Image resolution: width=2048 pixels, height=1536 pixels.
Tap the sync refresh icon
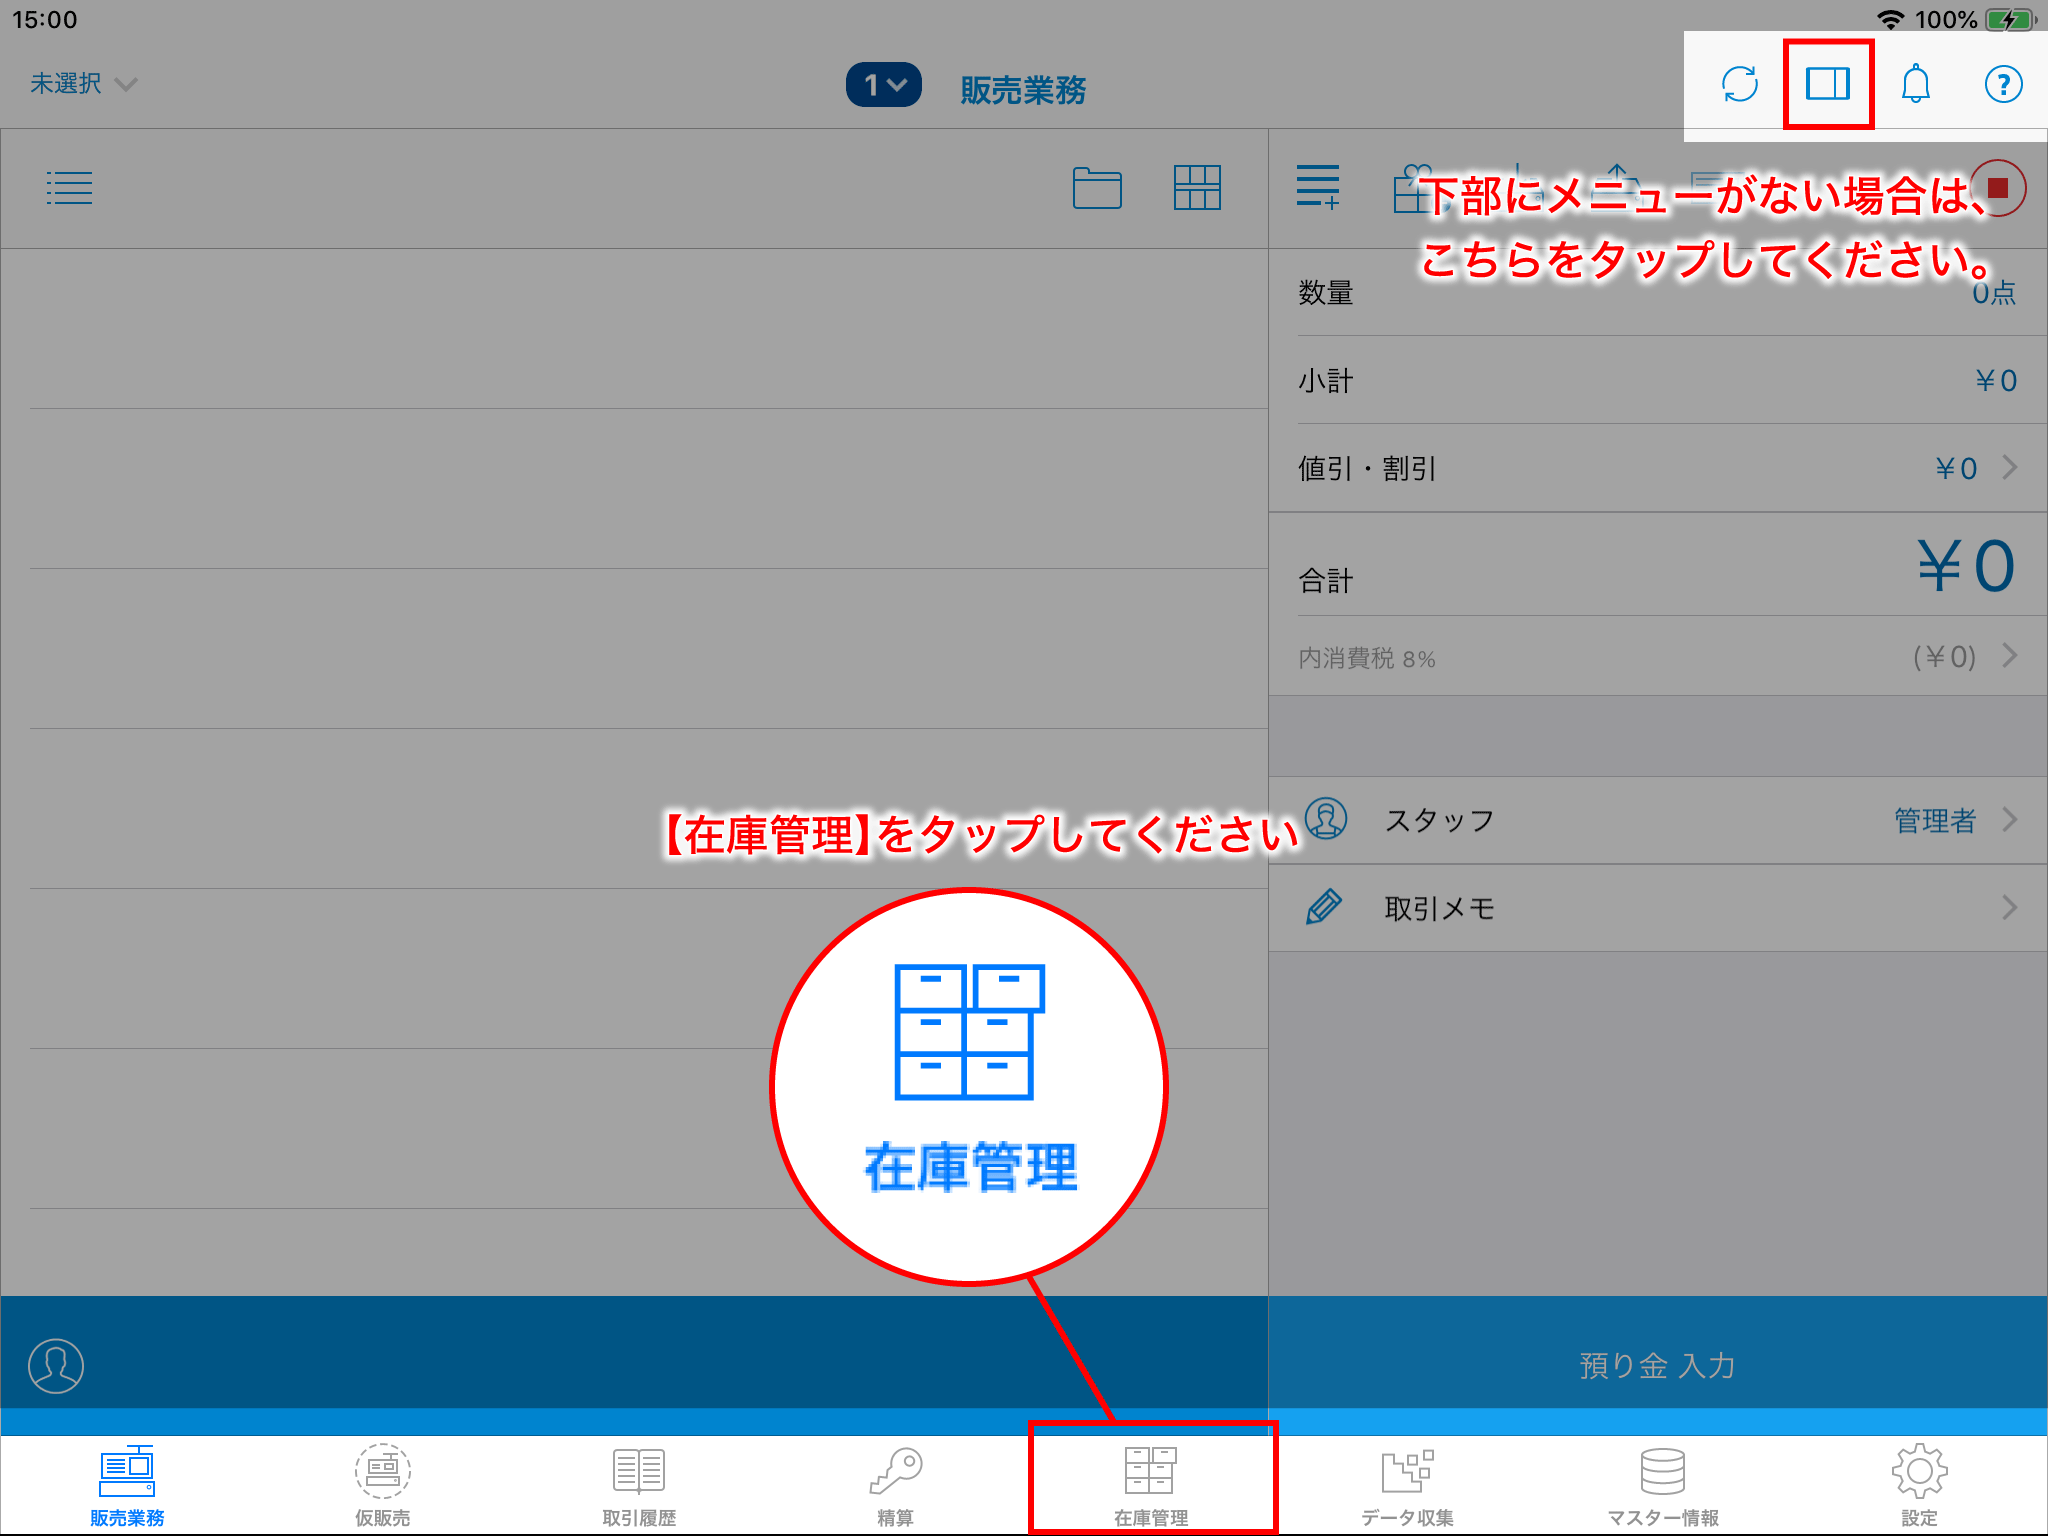click(x=1740, y=84)
